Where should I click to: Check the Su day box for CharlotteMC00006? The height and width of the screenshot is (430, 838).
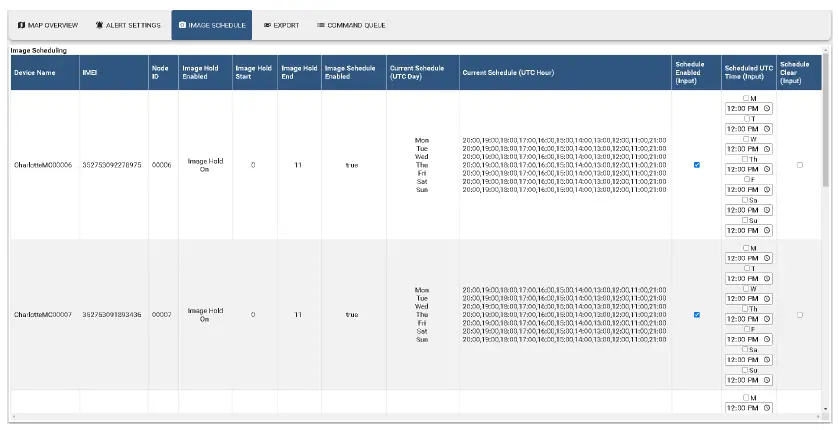click(x=744, y=220)
